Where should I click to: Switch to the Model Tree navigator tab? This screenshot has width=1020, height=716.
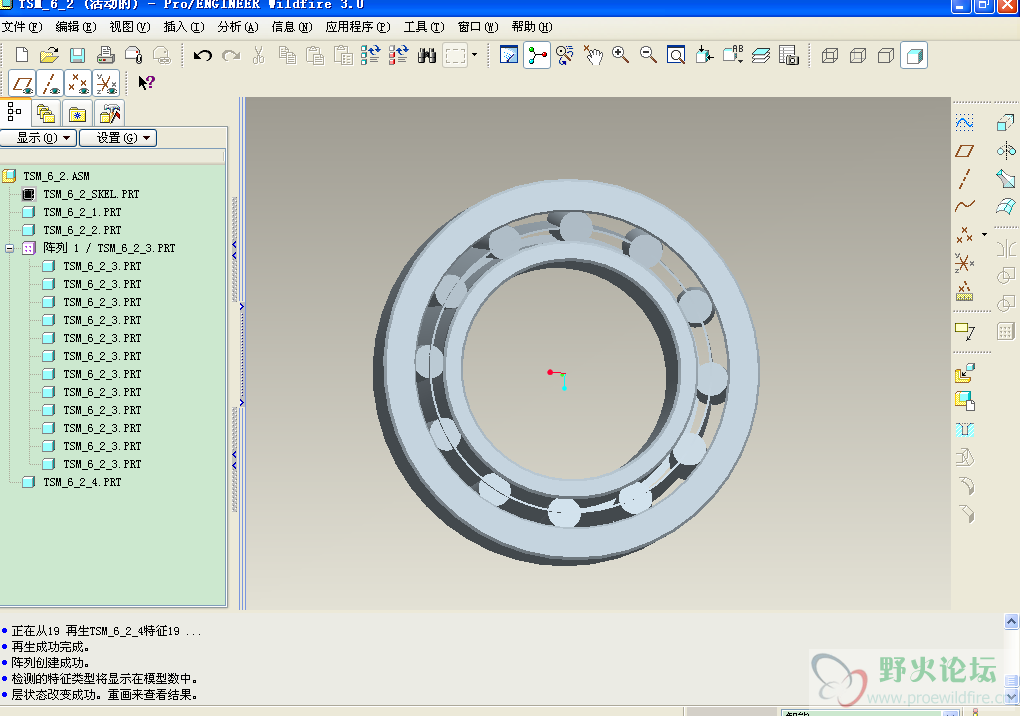(14, 113)
